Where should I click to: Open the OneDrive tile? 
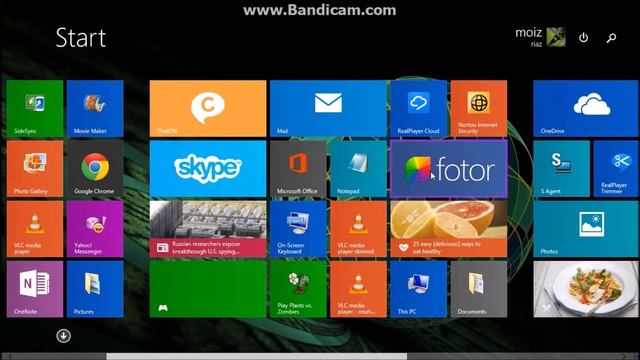(586, 109)
